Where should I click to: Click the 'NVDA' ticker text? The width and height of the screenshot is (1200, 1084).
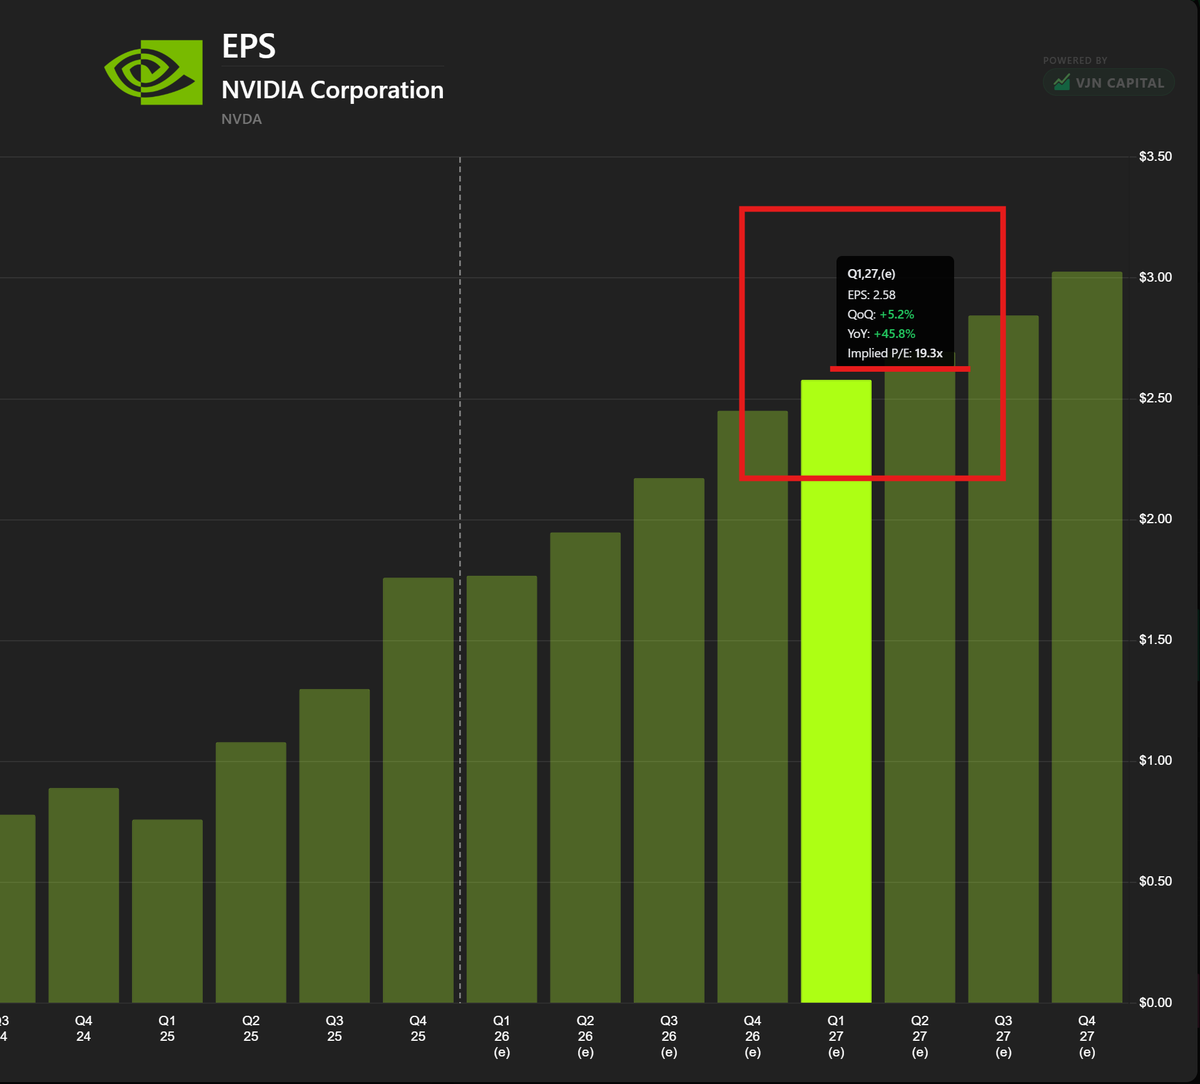[241, 119]
